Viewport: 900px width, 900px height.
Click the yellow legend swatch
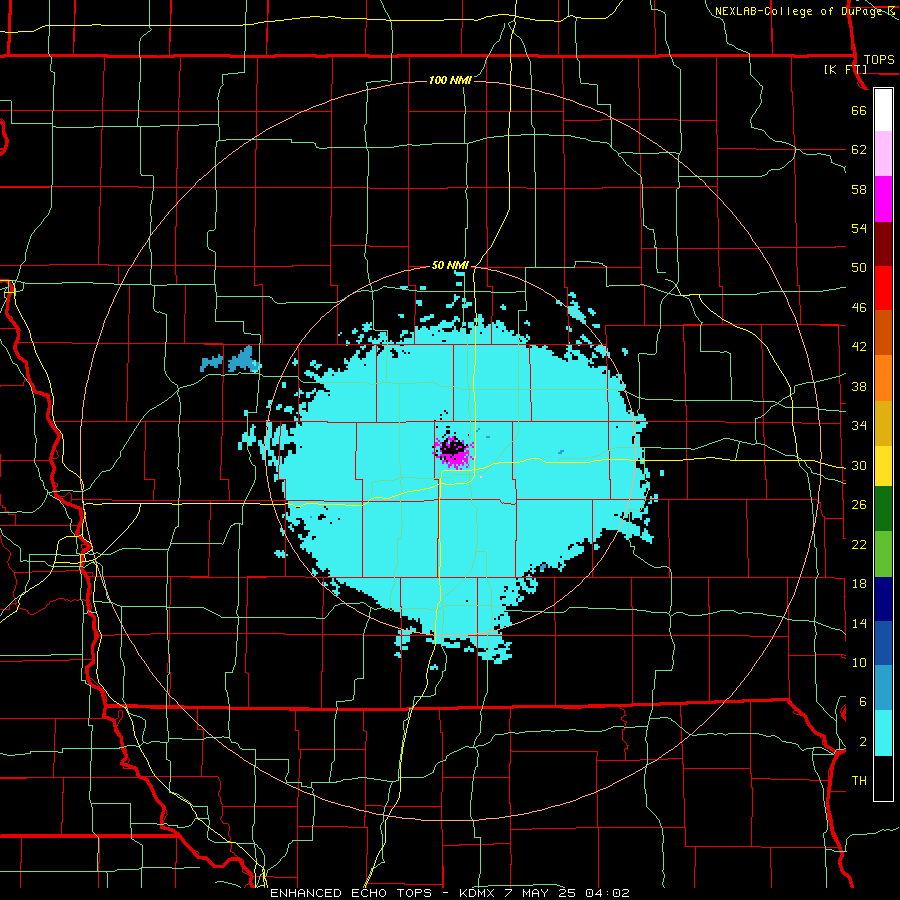pyautogui.click(x=883, y=466)
